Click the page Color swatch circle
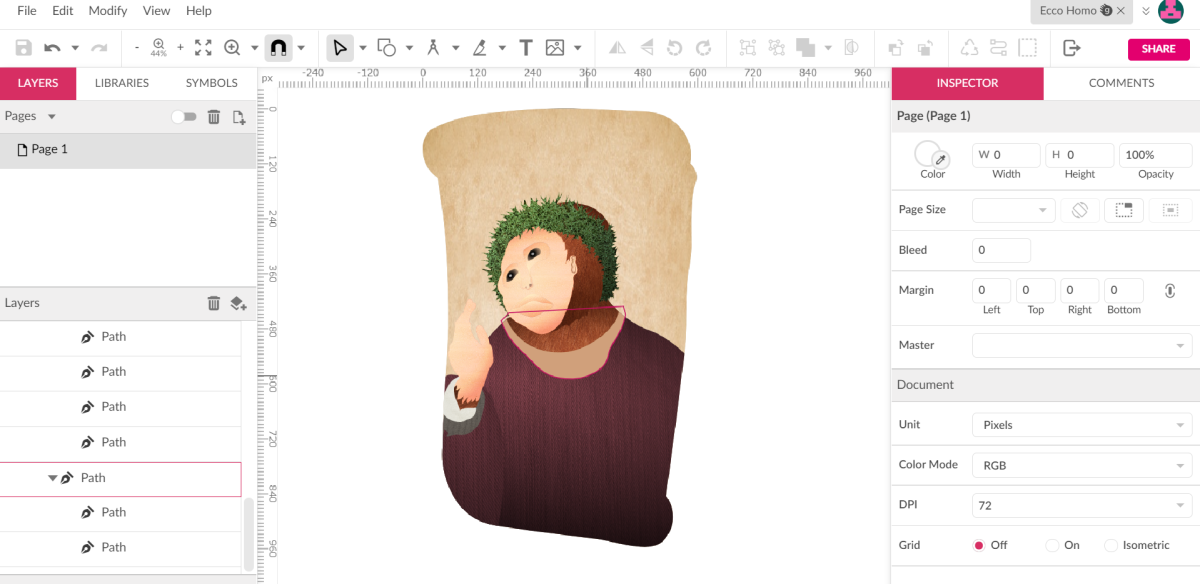1200x584 pixels. [929, 154]
